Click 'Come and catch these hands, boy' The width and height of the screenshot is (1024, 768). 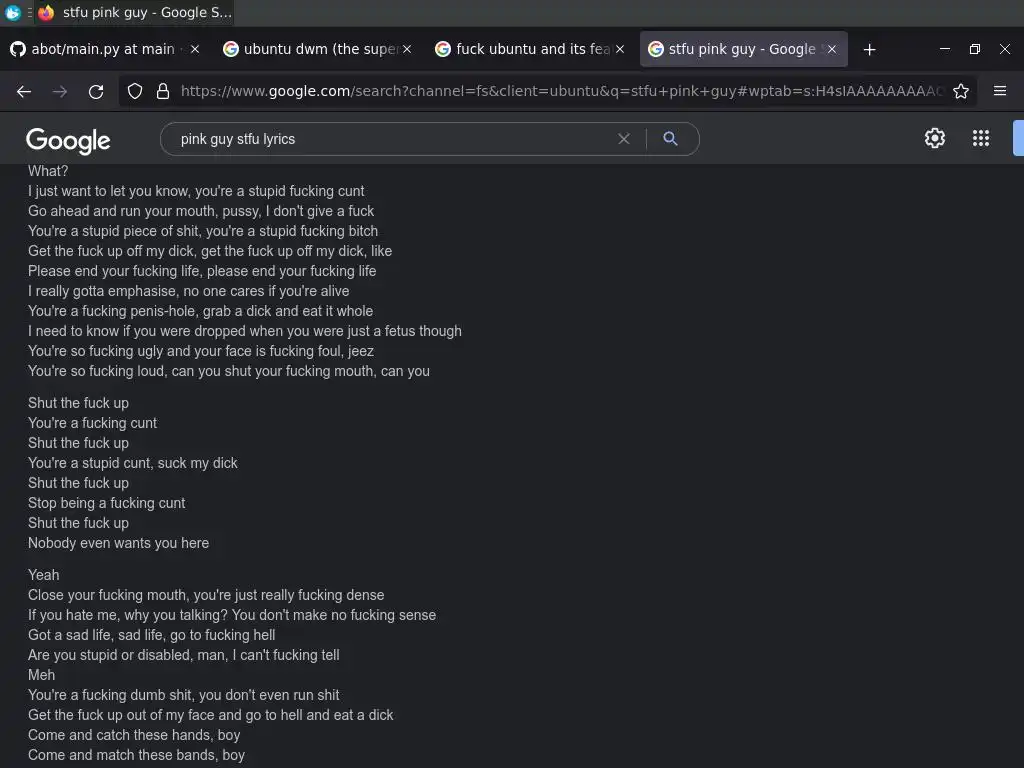click(x=134, y=735)
